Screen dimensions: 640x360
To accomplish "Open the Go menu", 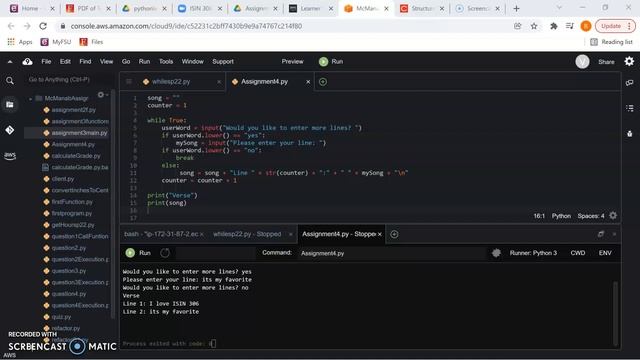I will pos(126,62).
